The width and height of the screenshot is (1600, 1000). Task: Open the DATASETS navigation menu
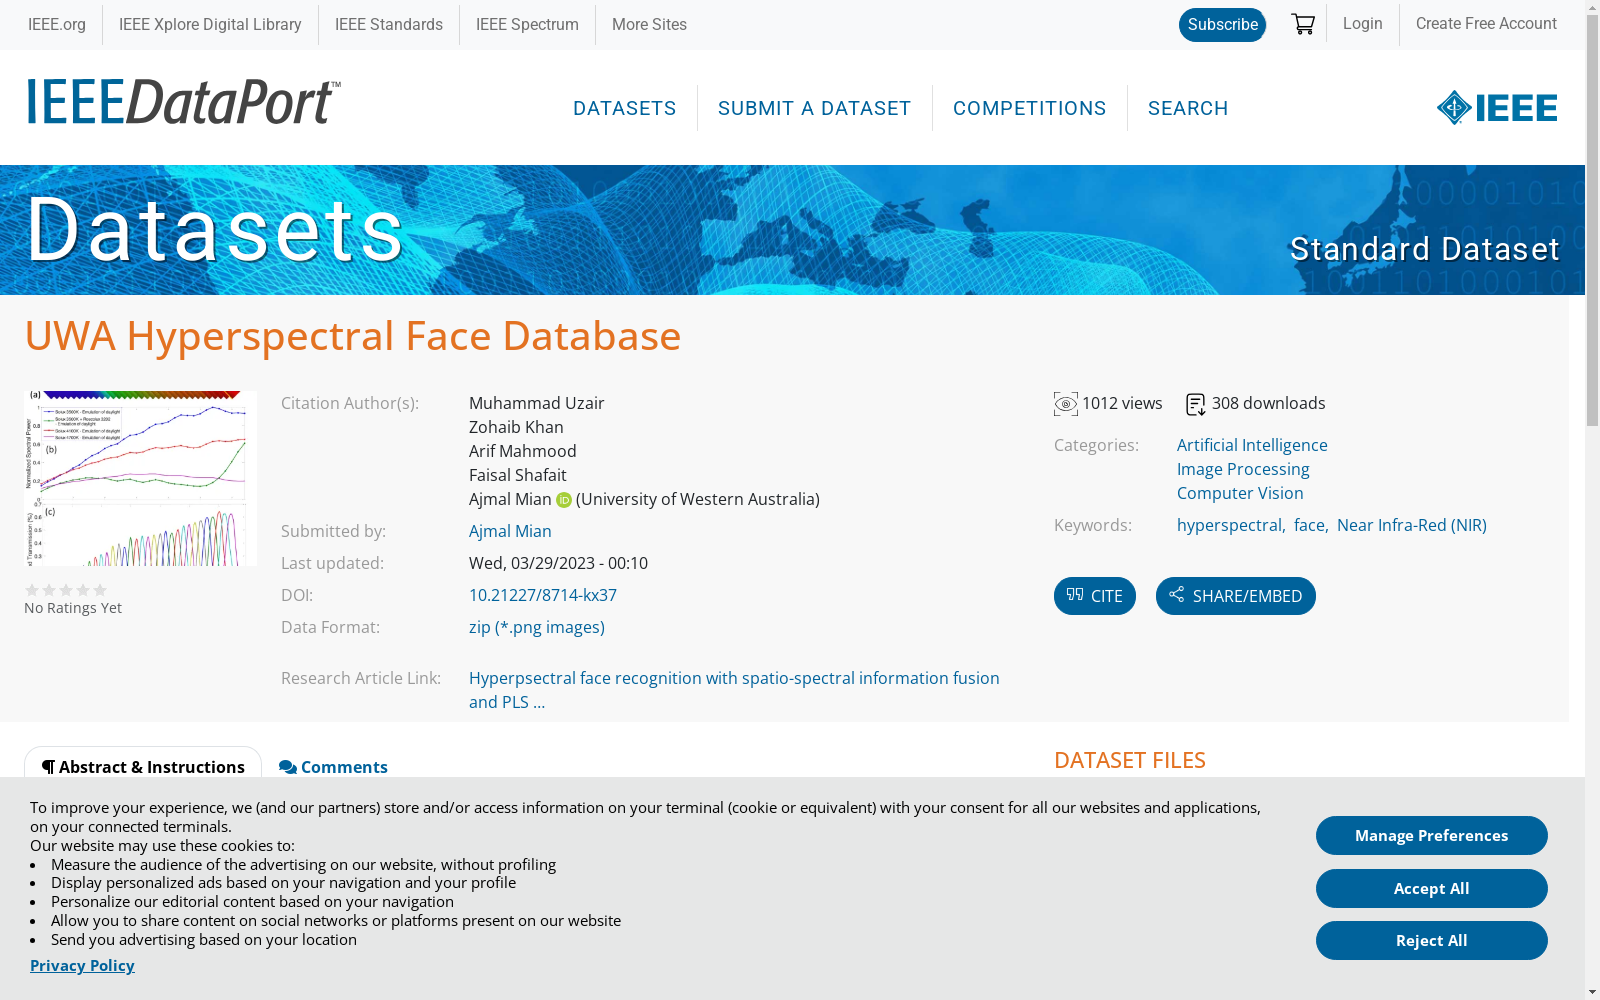624,108
